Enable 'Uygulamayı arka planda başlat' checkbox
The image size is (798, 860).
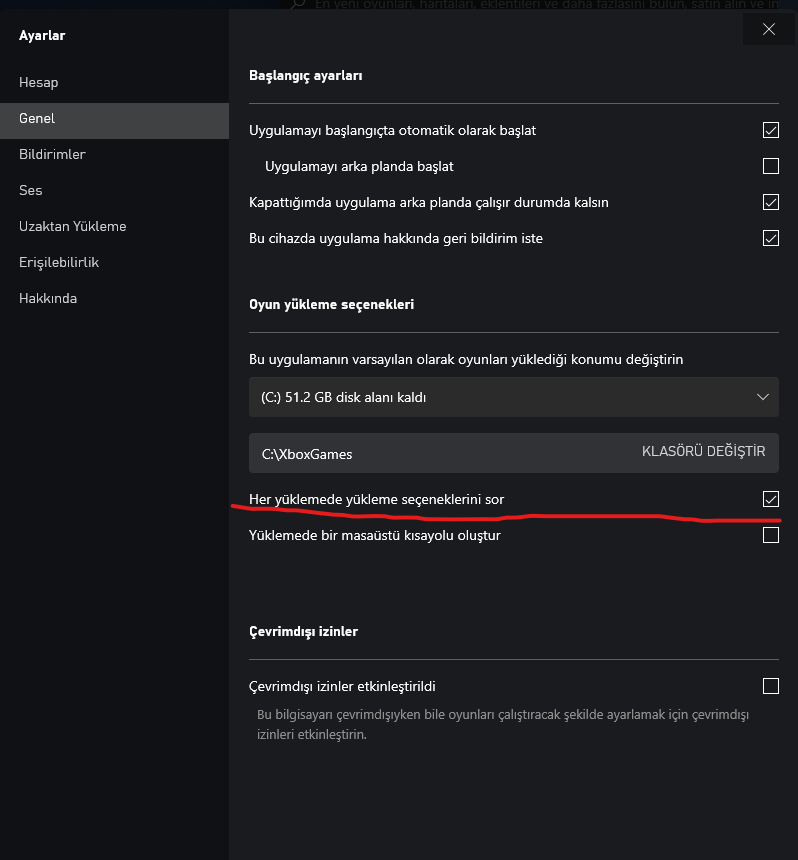click(770, 166)
